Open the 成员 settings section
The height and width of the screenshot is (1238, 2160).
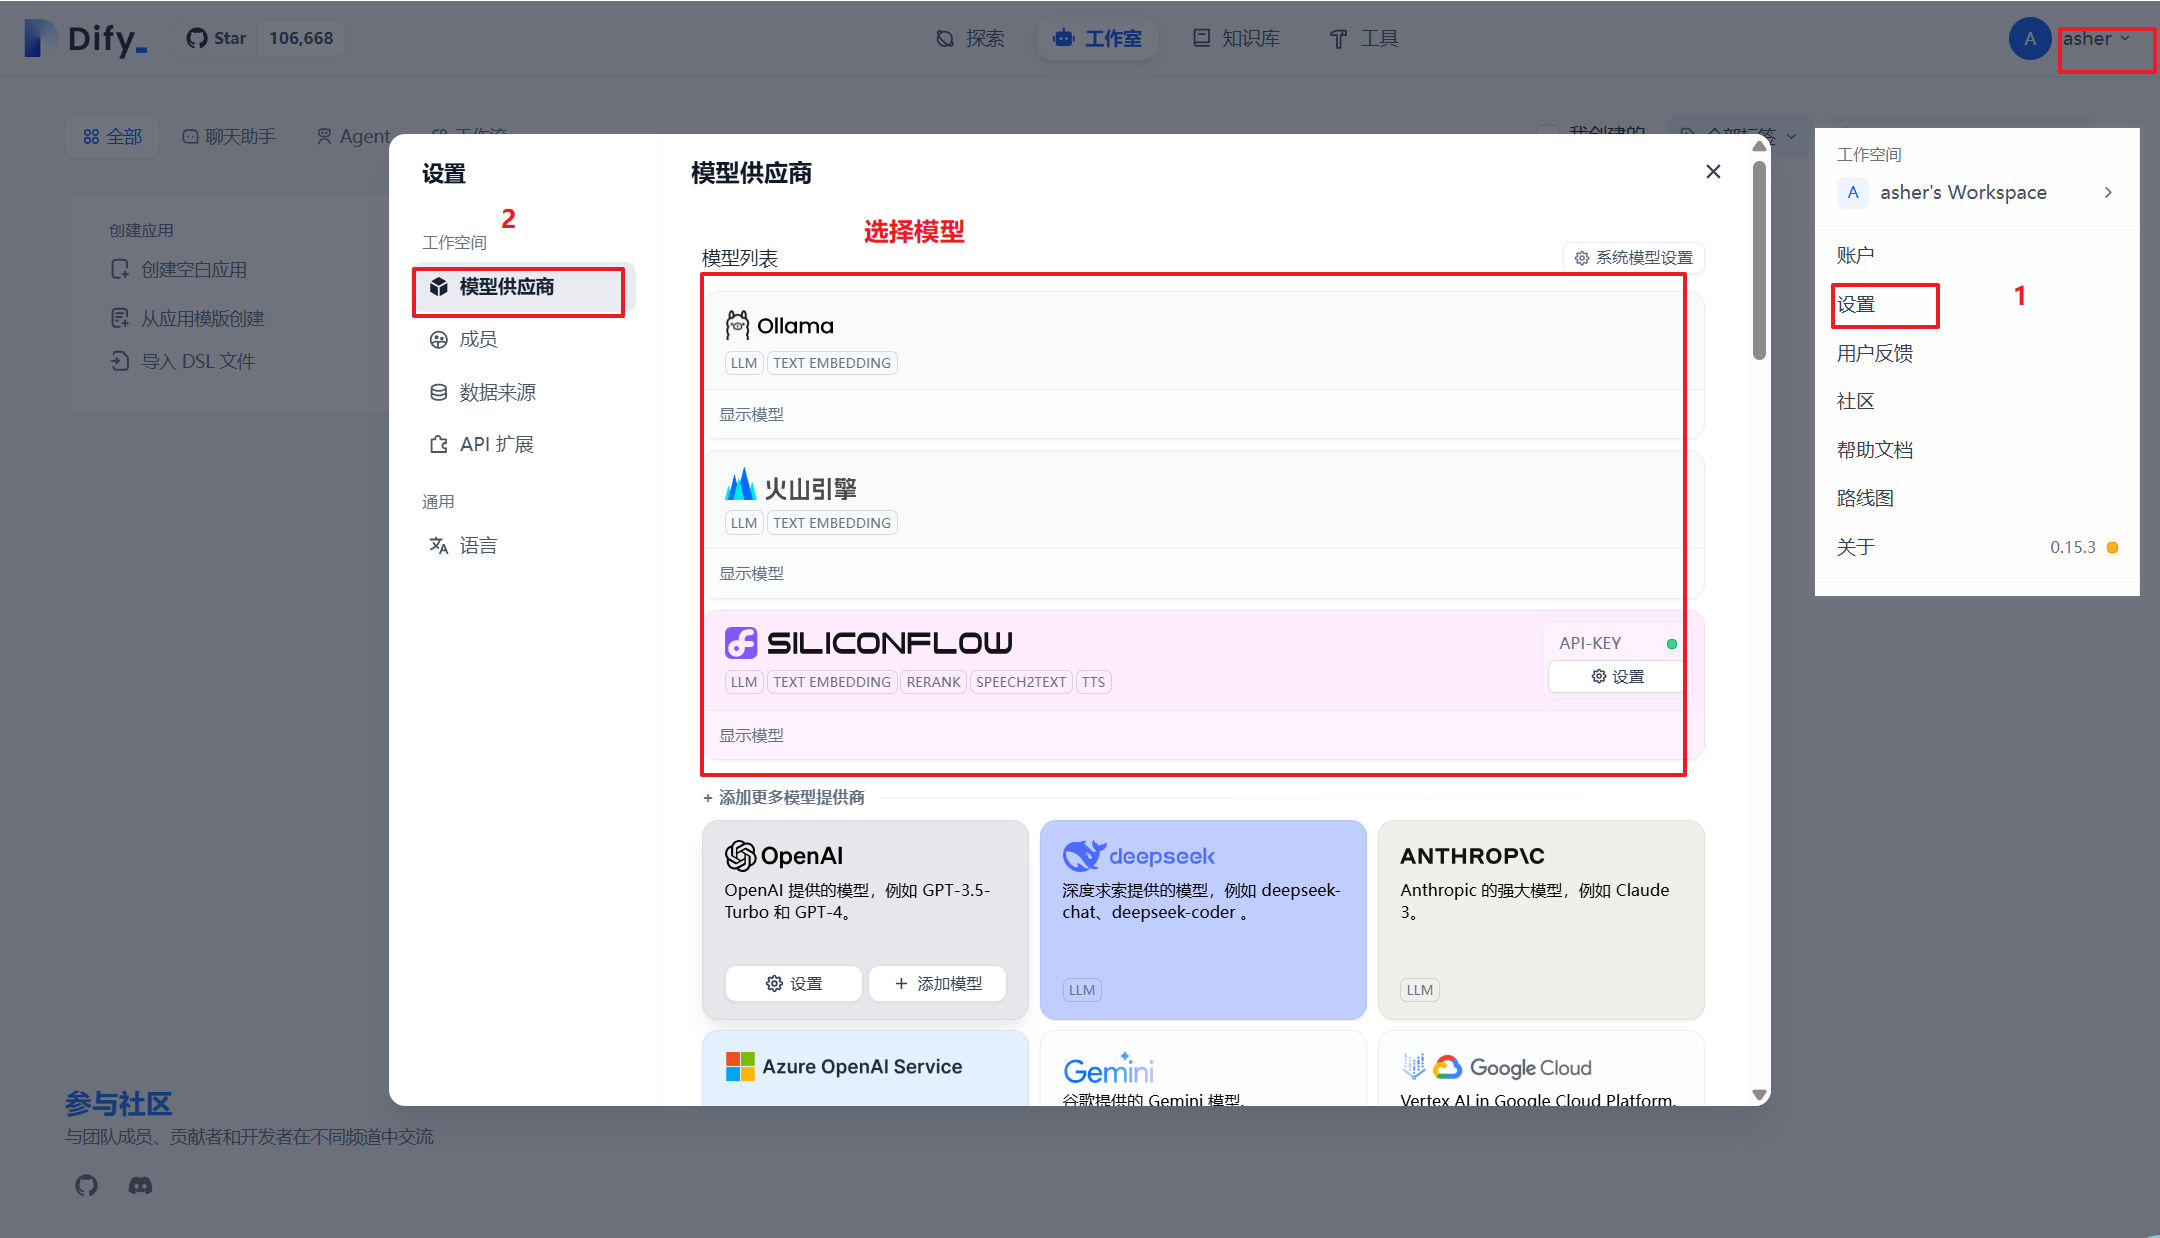click(478, 339)
